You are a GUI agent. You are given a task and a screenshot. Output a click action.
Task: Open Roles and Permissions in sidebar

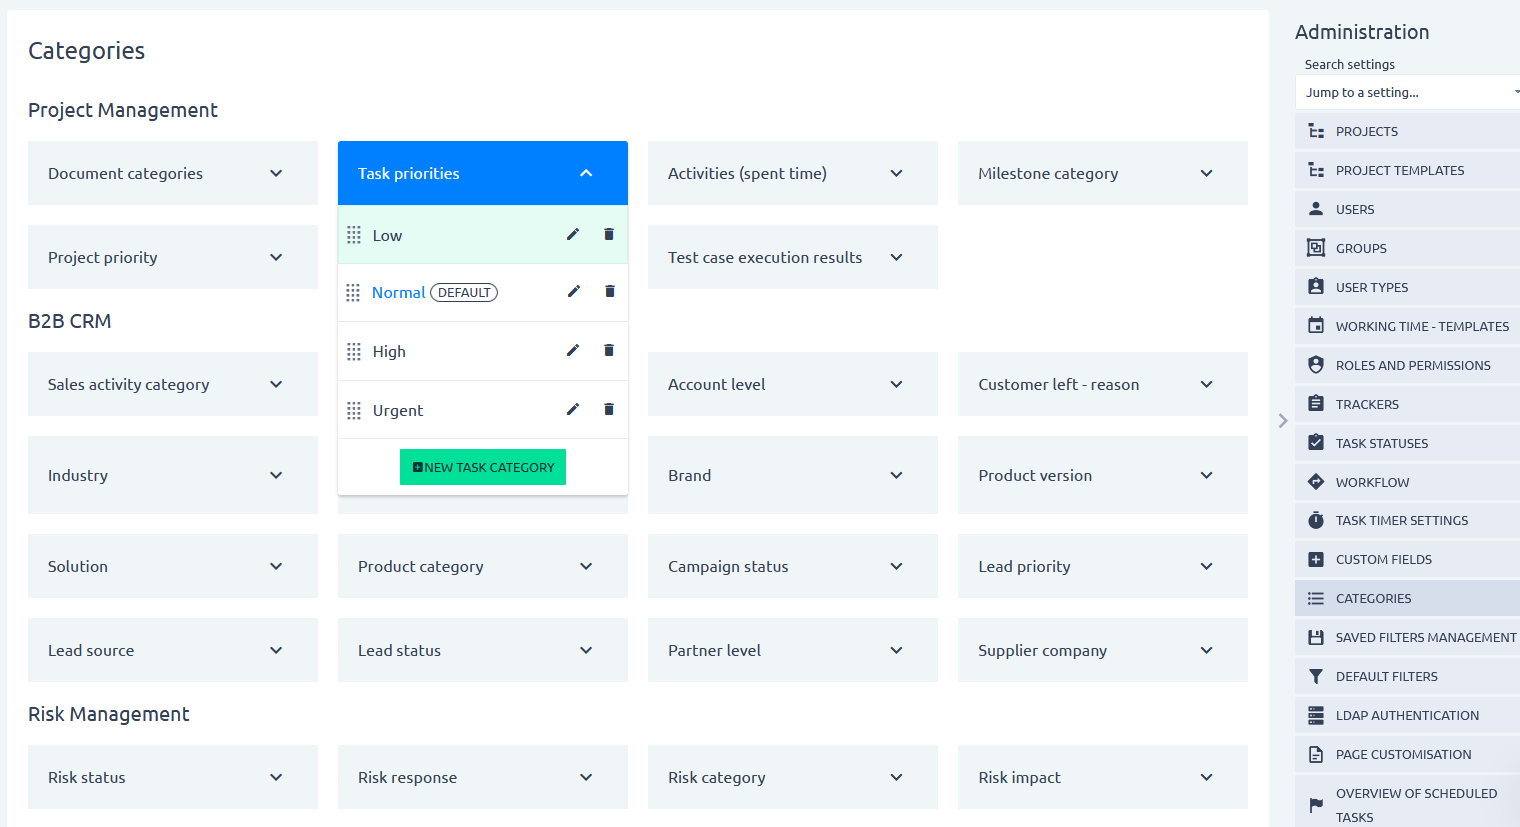coord(1412,365)
